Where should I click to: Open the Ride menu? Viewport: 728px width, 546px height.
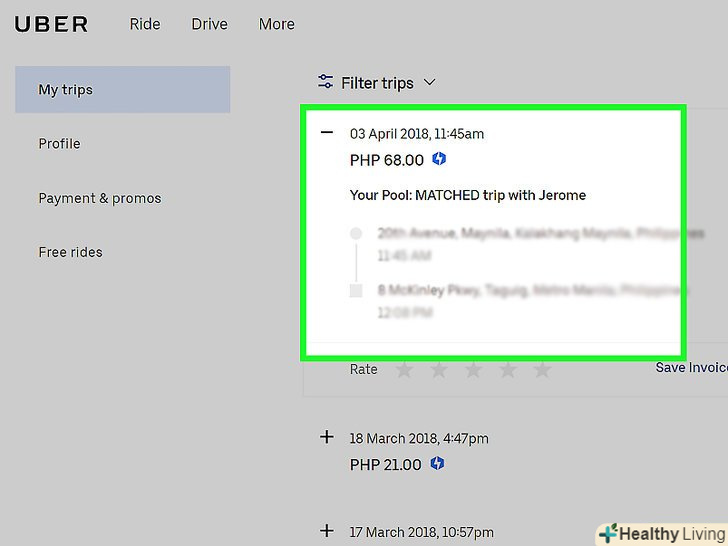pos(145,24)
